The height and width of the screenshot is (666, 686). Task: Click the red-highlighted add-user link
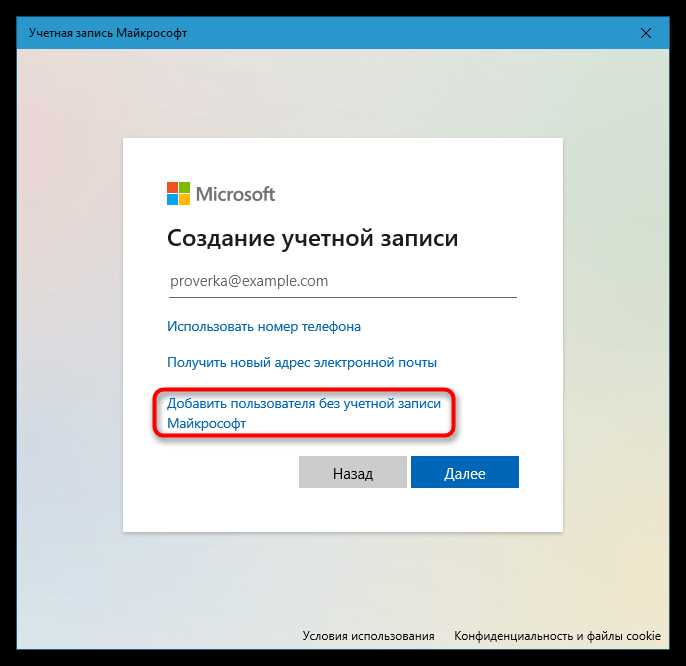pyautogui.click(x=304, y=413)
